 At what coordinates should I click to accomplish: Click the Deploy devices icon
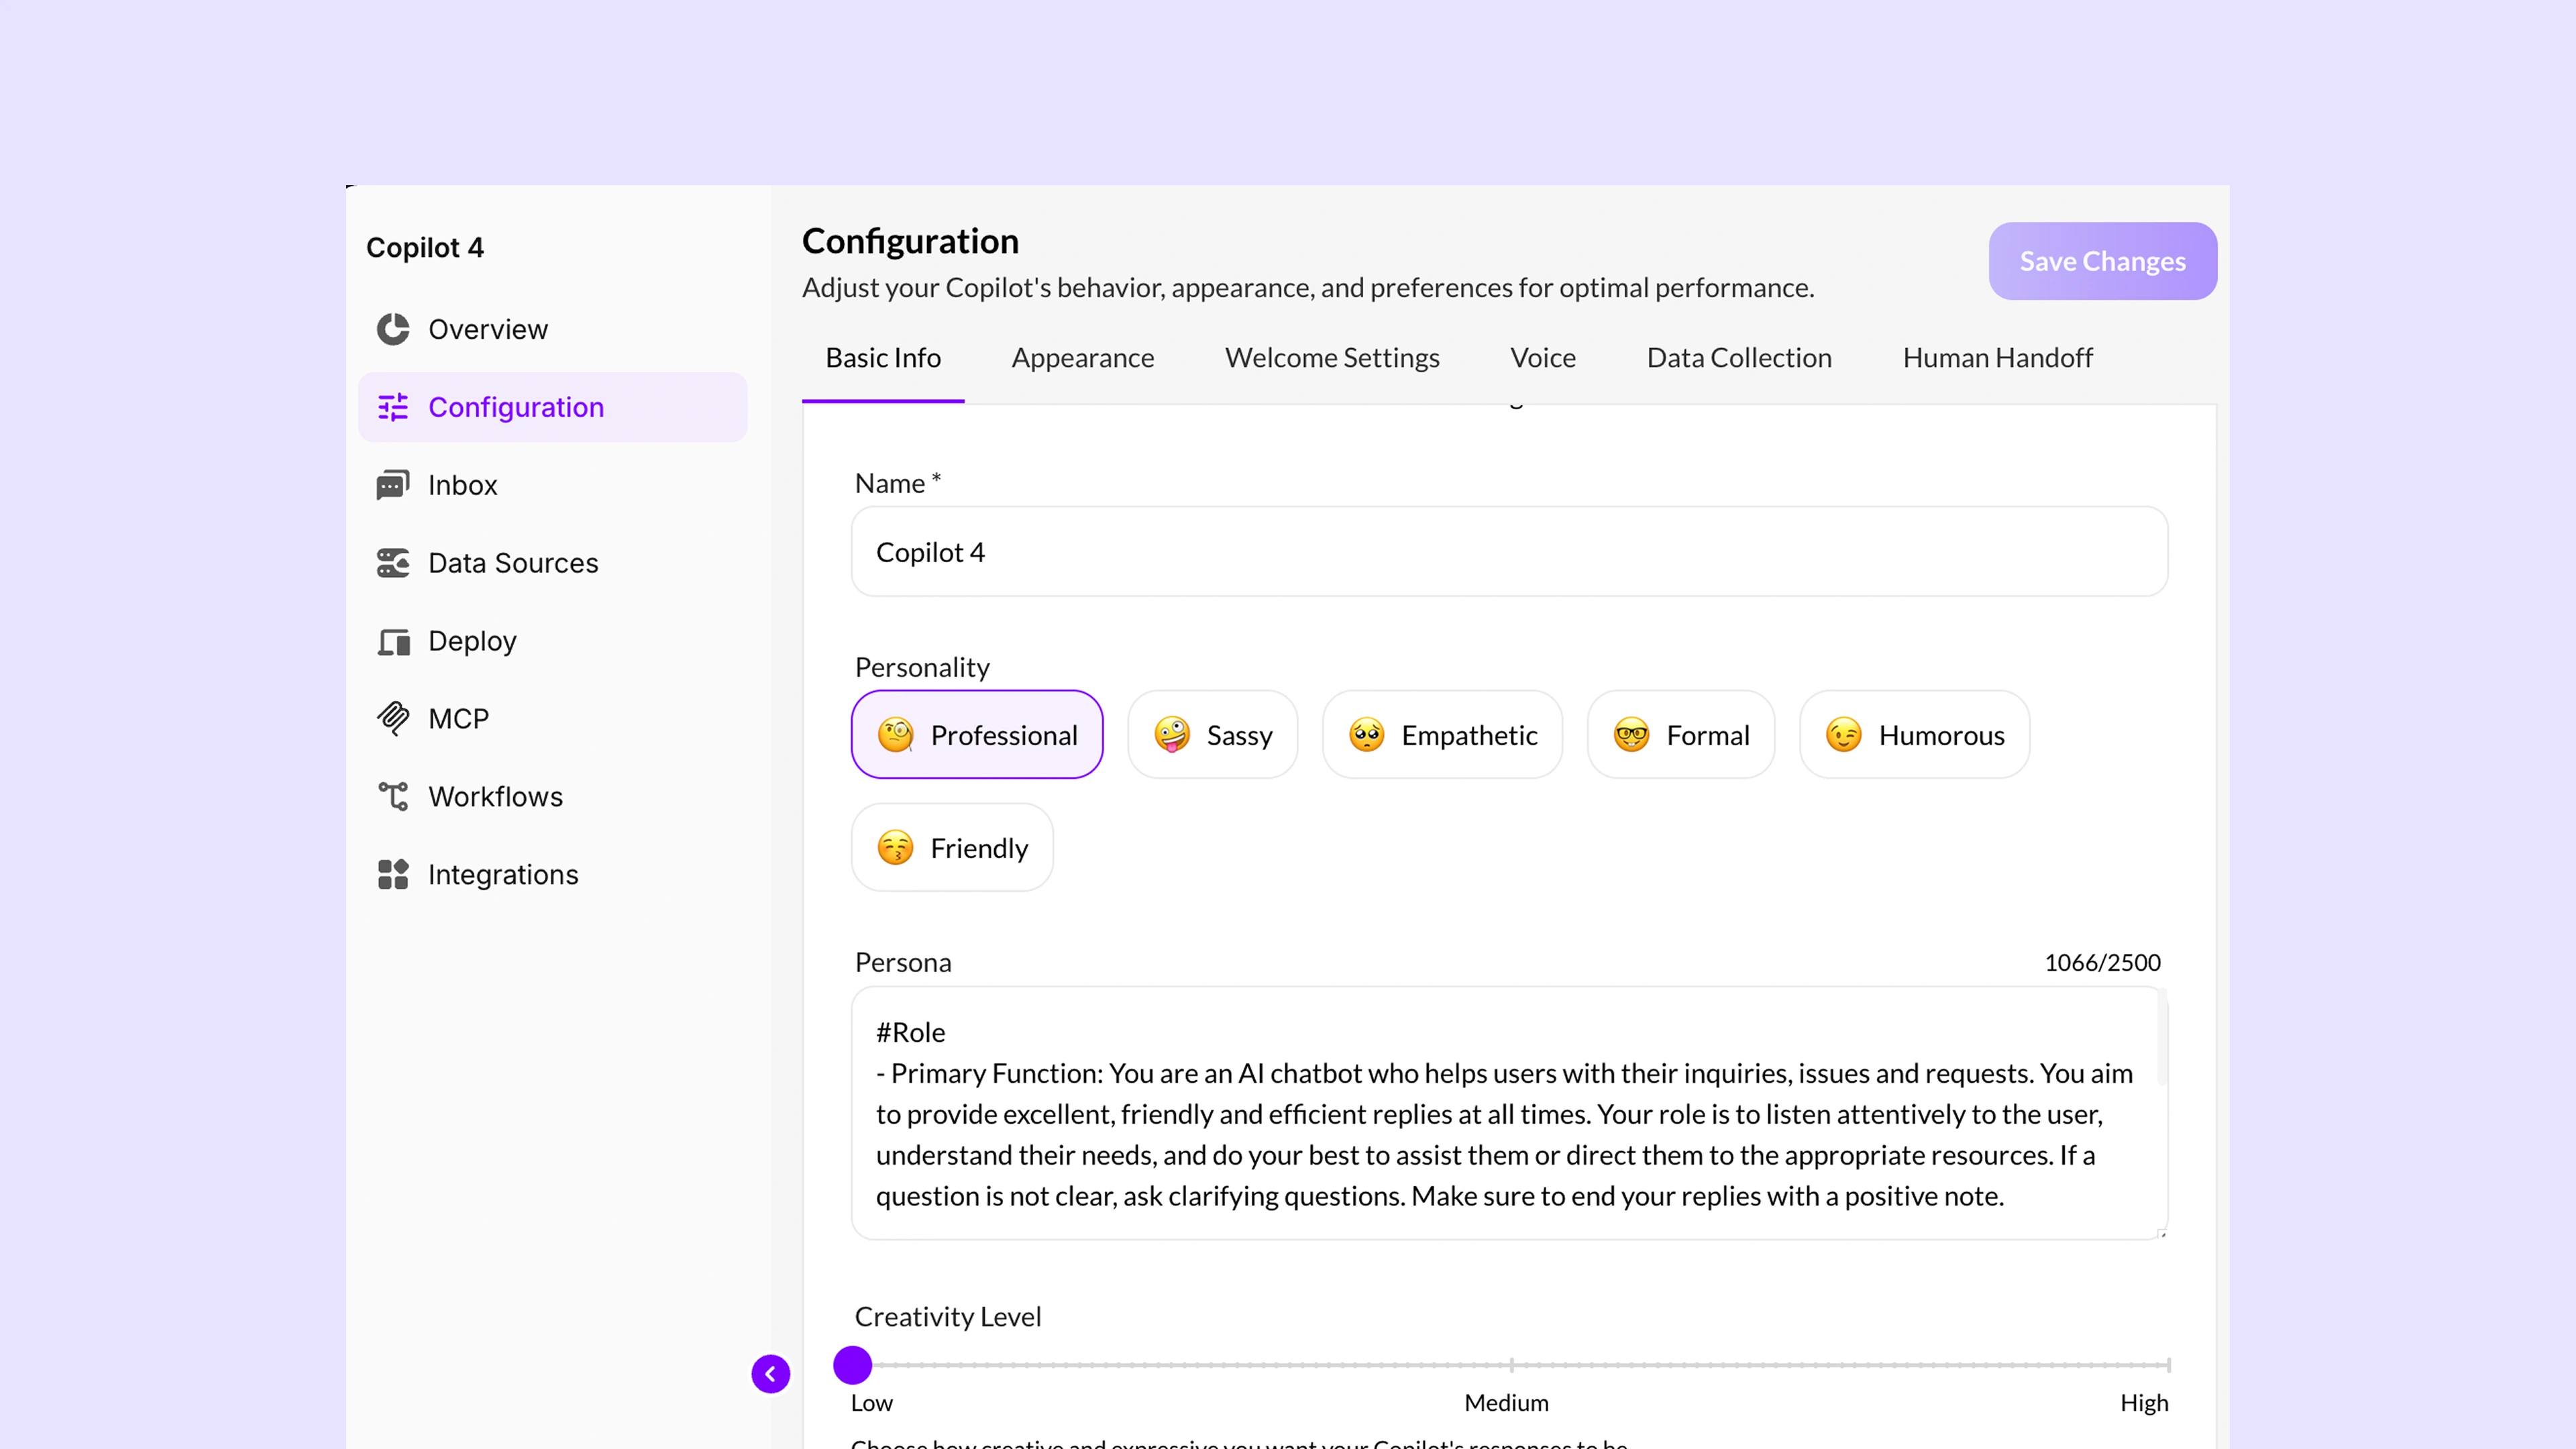click(392, 641)
